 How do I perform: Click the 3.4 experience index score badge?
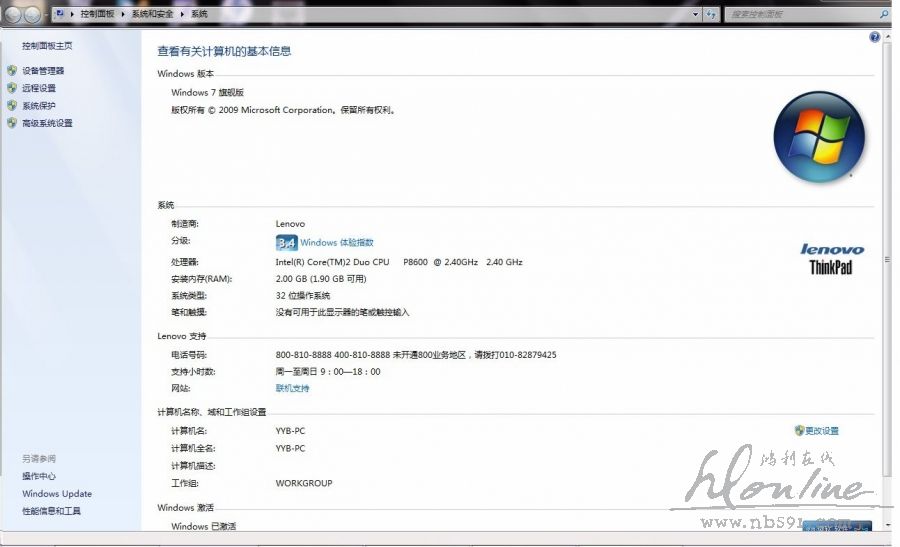pos(286,243)
